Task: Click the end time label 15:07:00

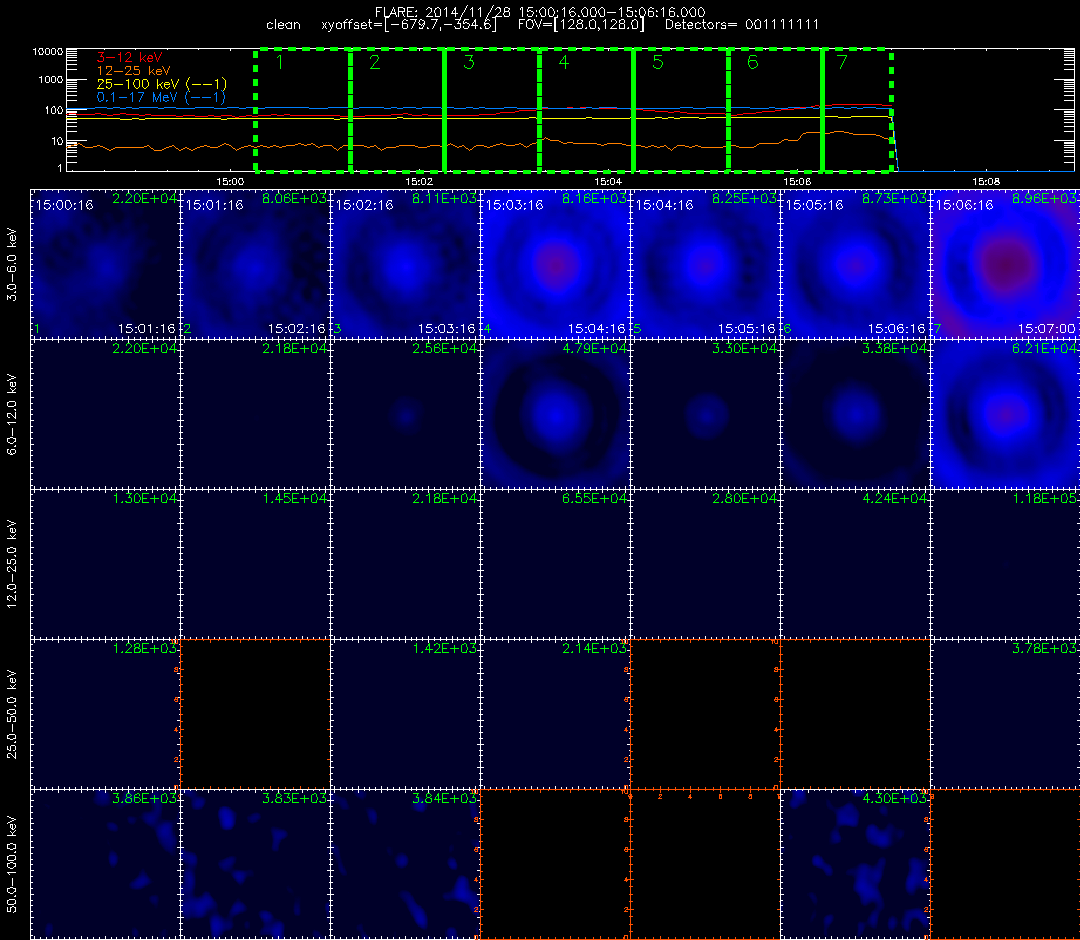Action: [1046, 329]
